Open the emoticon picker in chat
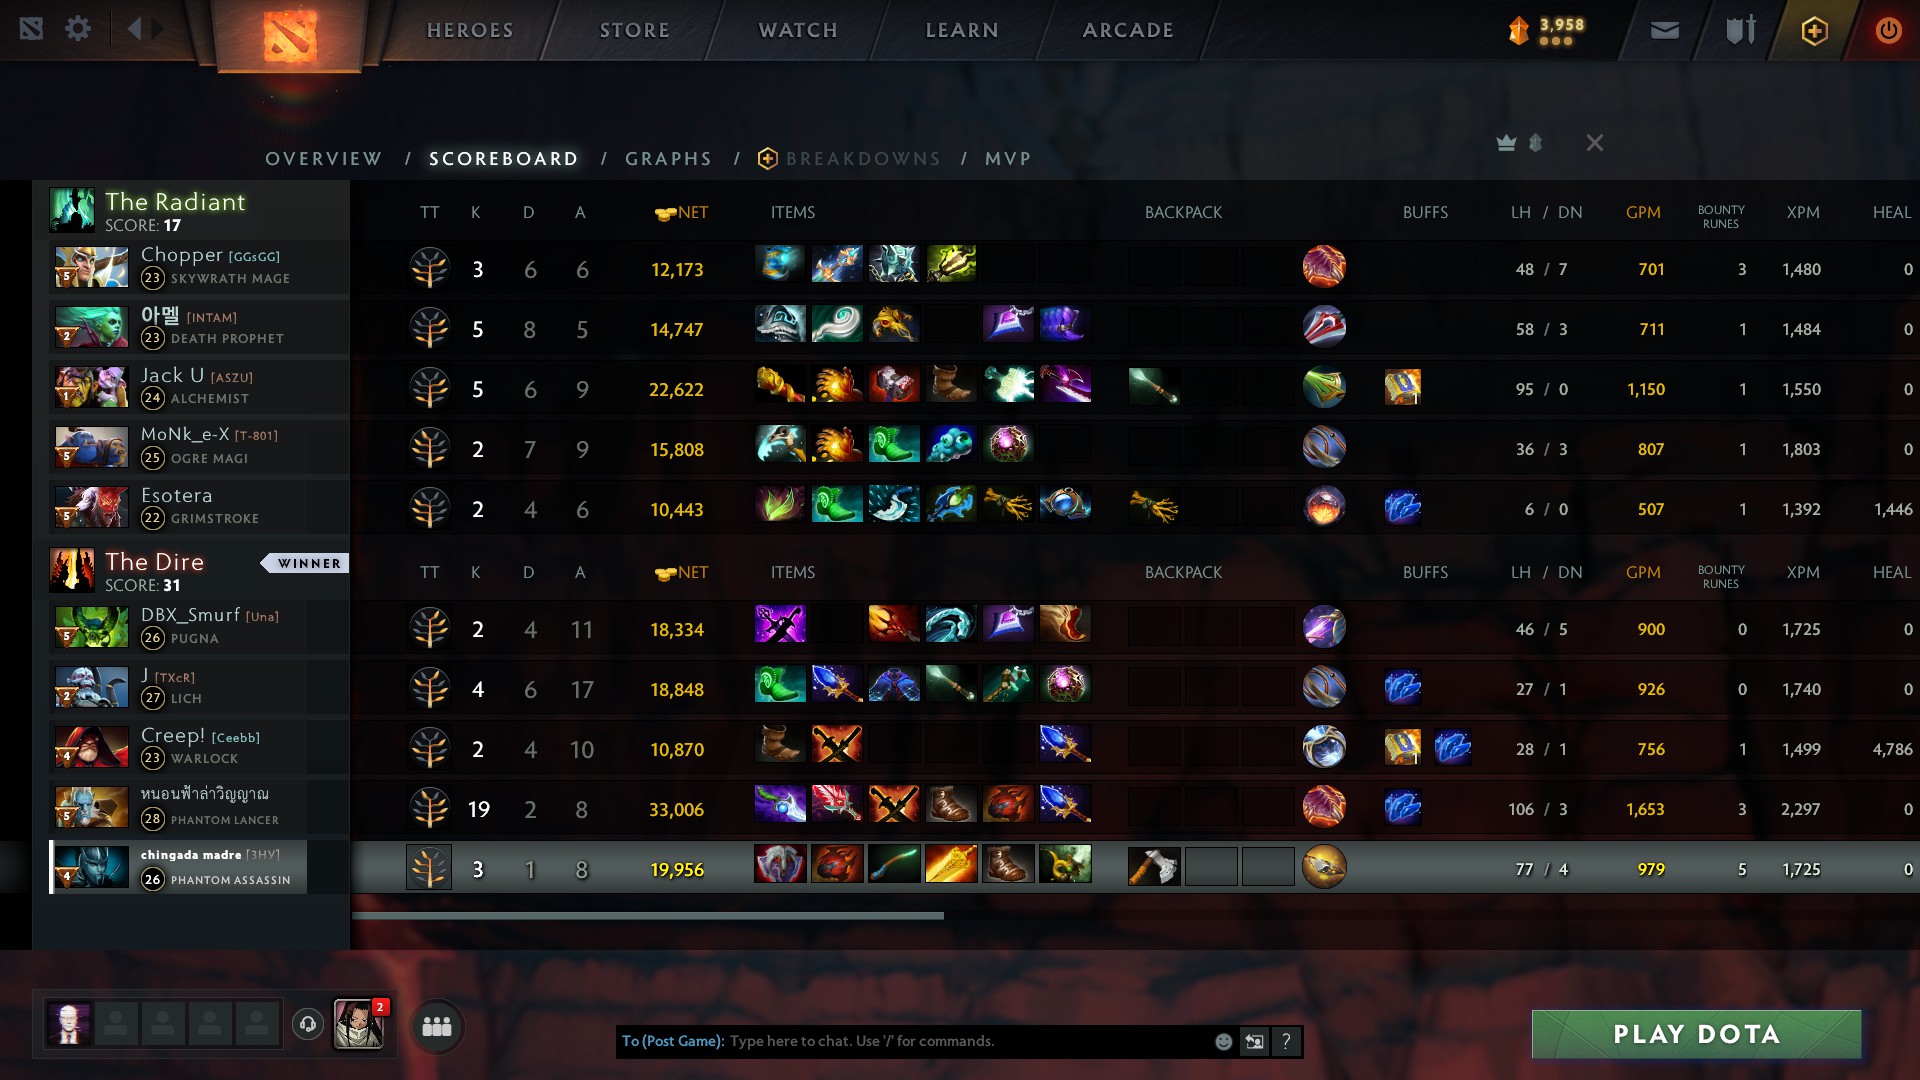The height and width of the screenshot is (1080, 1920). pyautogui.click(x=1223, y=1041)
